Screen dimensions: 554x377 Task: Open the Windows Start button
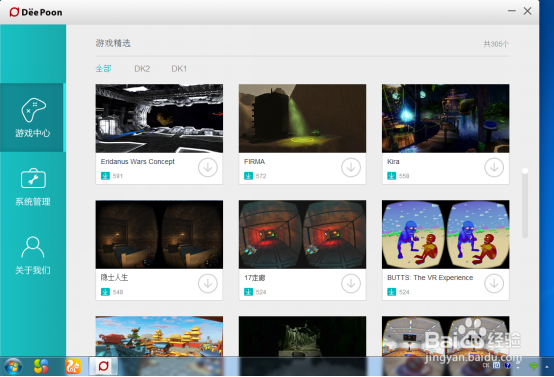click(13, 366)
